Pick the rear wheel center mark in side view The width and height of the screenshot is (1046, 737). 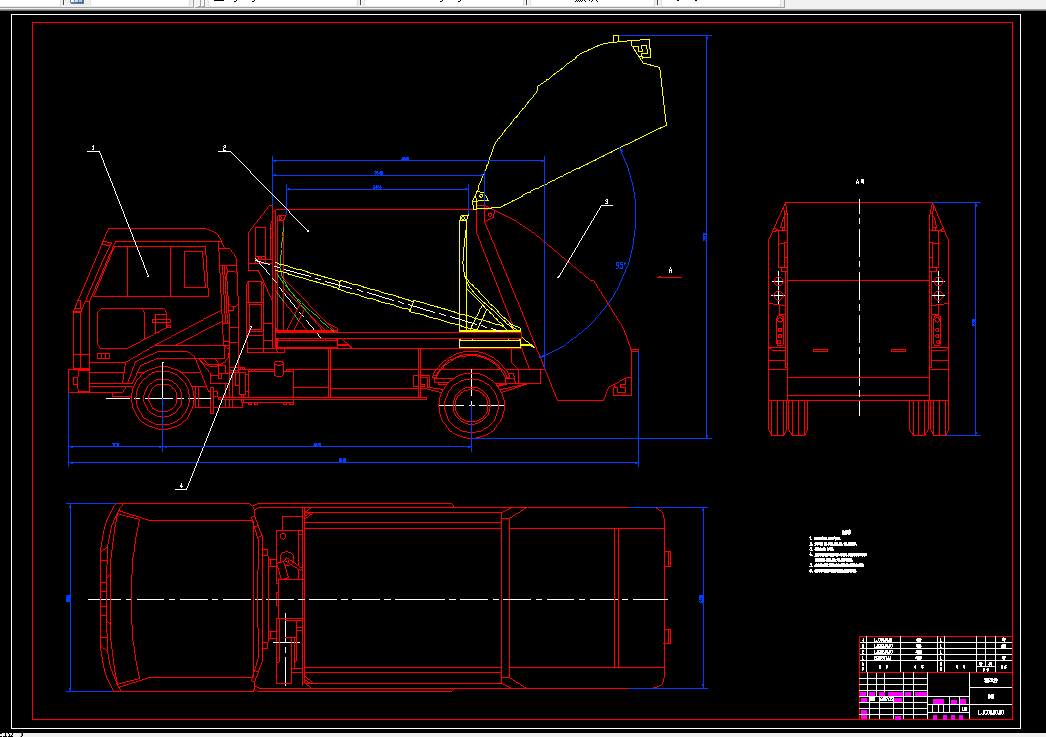[472, 404]
